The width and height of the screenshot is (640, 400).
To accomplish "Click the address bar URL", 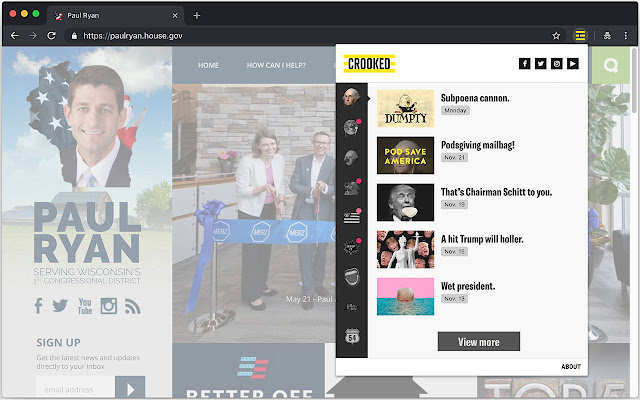I will point(133,36).
